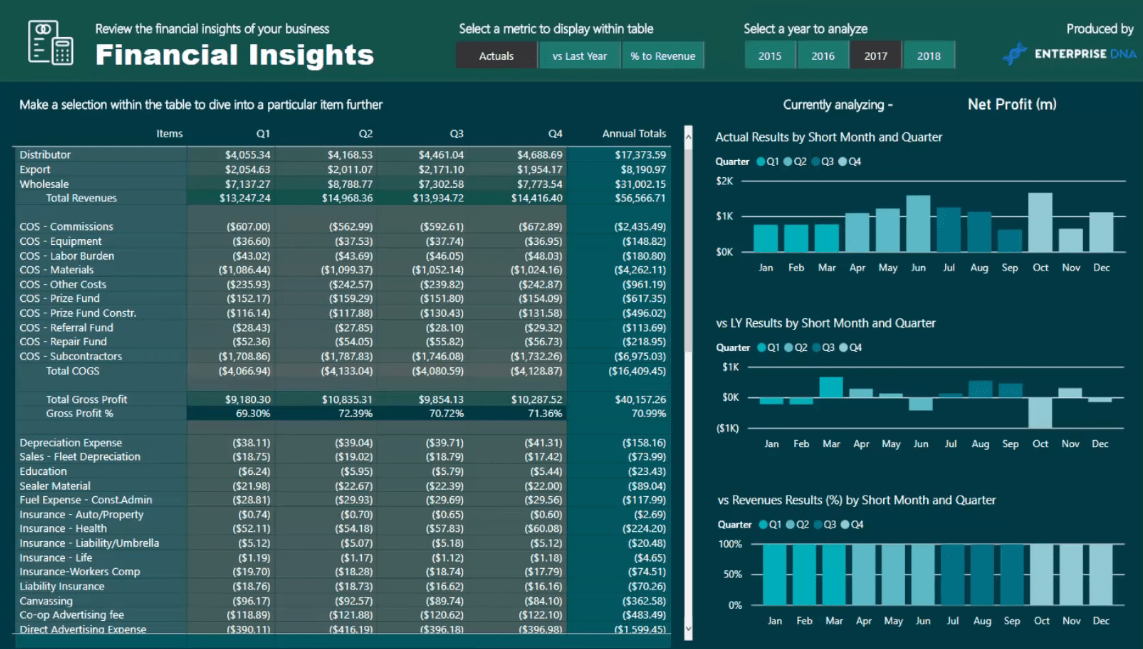Click the Jan bar in vs Revenues chart
This screenshot has width=1143, height=649.
[775, 575]
